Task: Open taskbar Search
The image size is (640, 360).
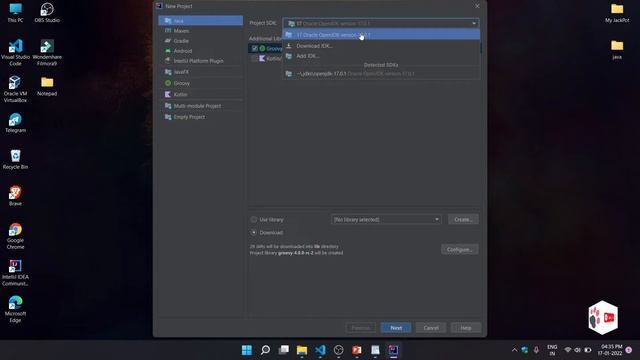Action: (265, 350)
